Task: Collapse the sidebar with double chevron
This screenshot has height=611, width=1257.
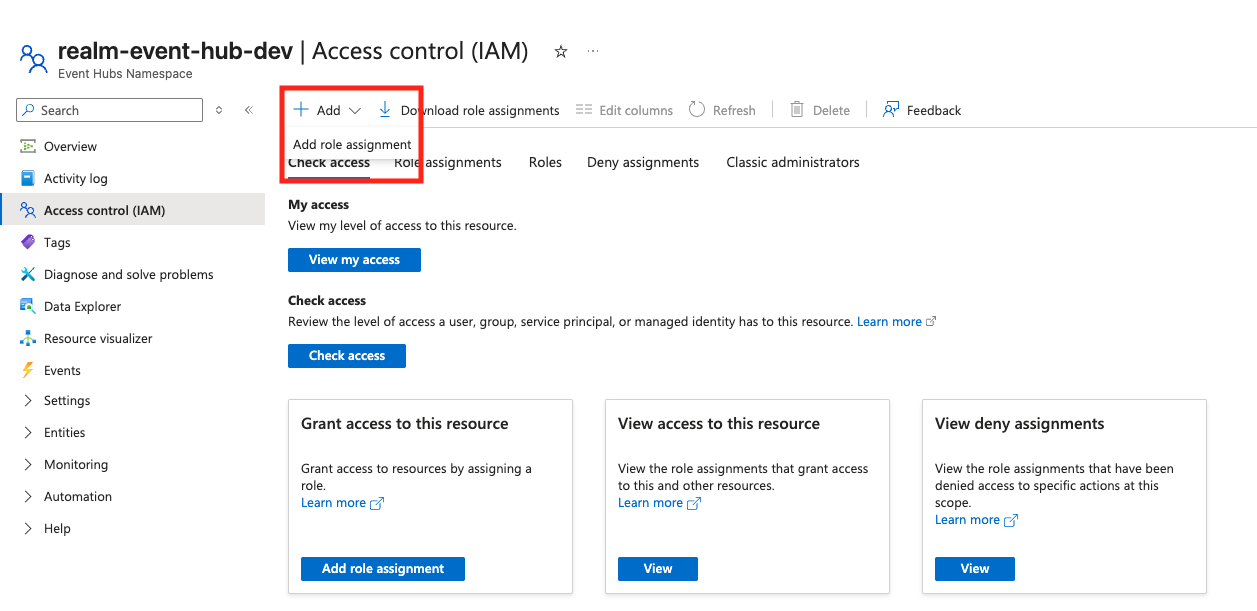Action: (248, 110)
